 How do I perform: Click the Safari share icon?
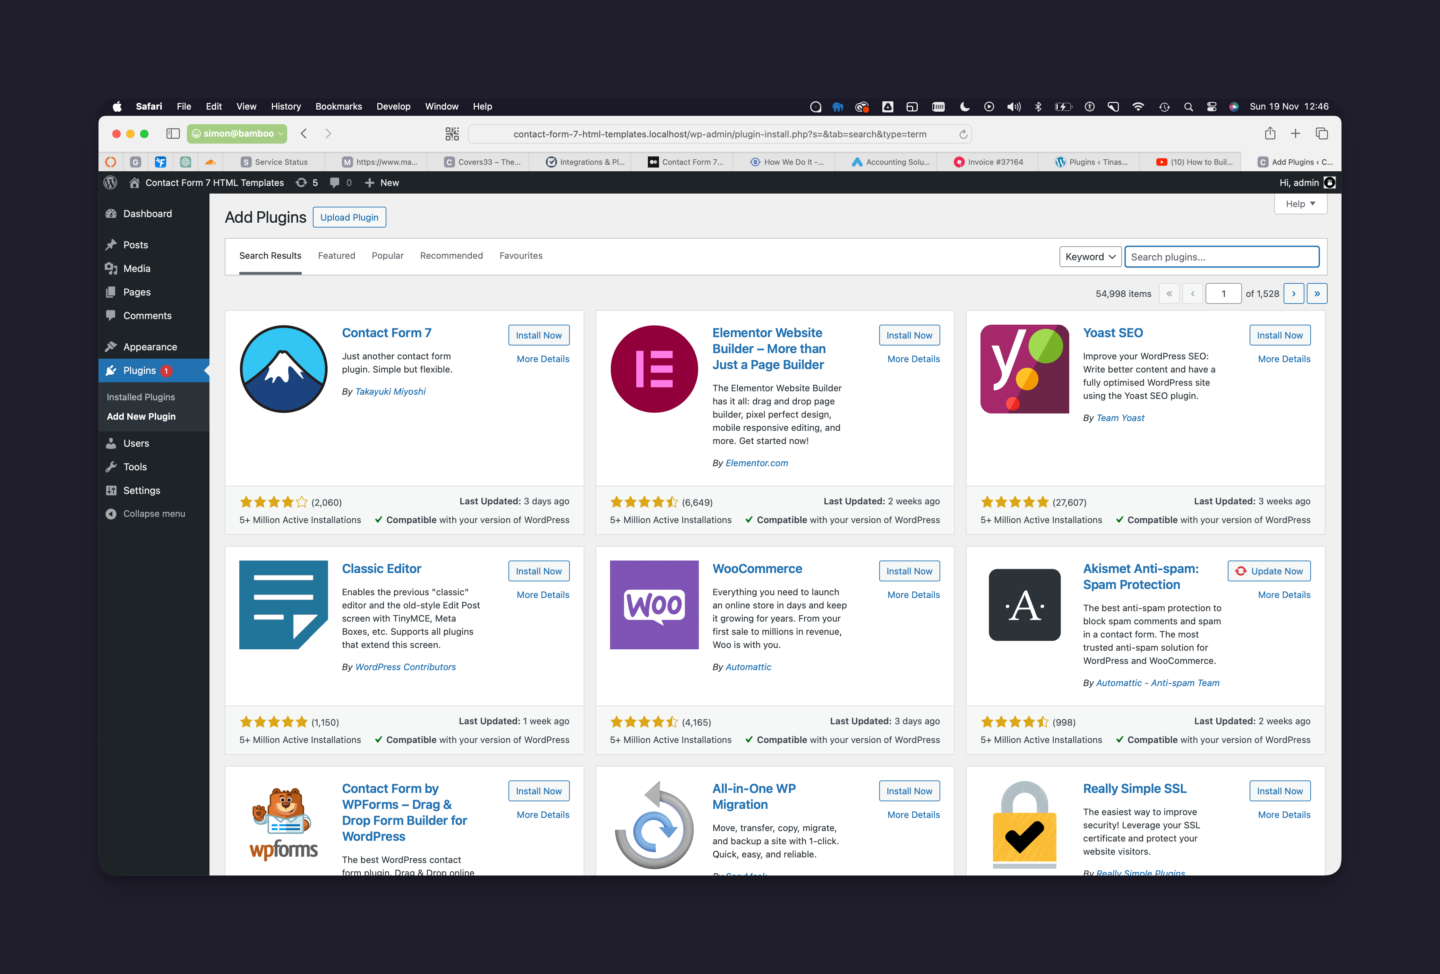point(1270,134)
